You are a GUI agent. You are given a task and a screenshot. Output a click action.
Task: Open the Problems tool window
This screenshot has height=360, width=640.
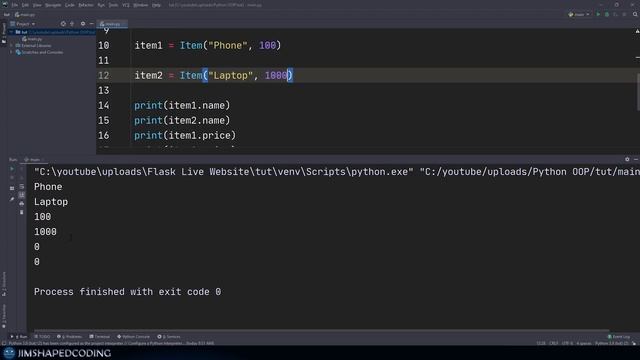(69, 337)
